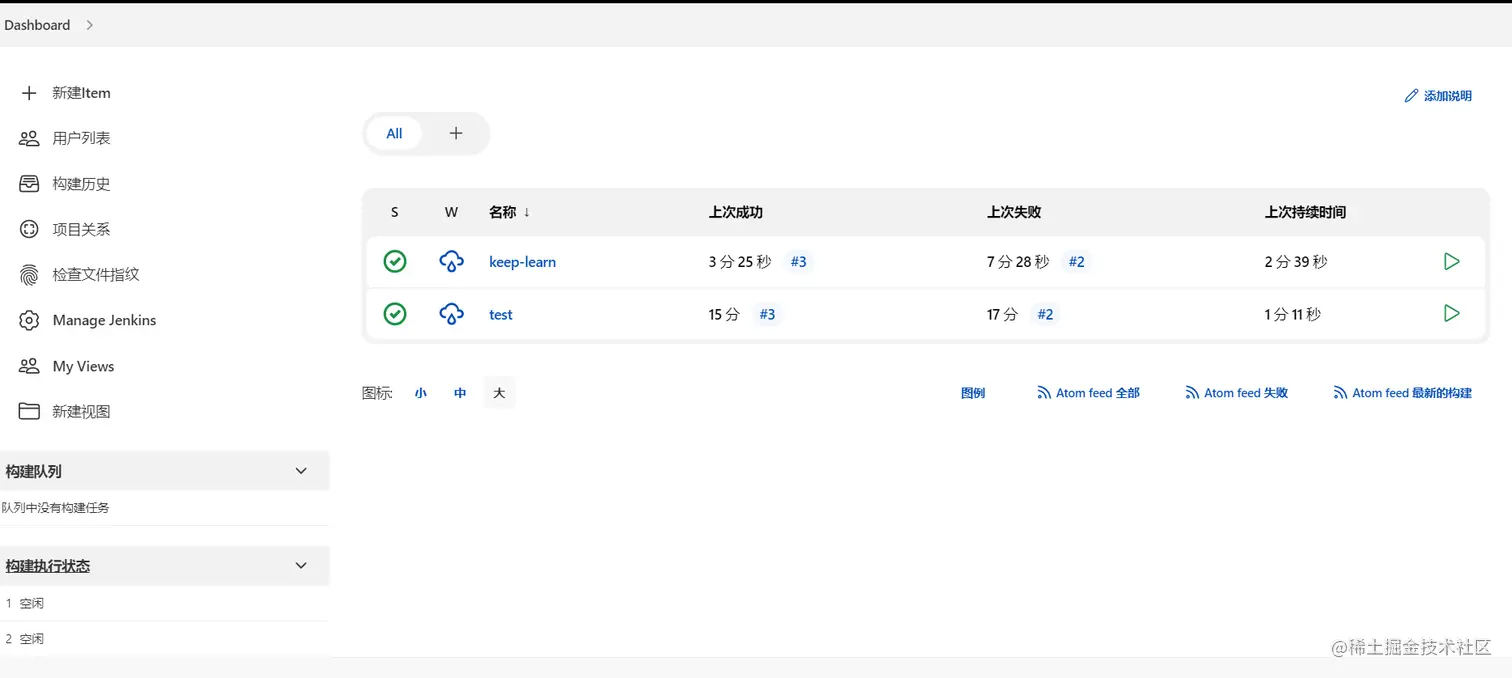Sort by S status column header

coord(395,212)
